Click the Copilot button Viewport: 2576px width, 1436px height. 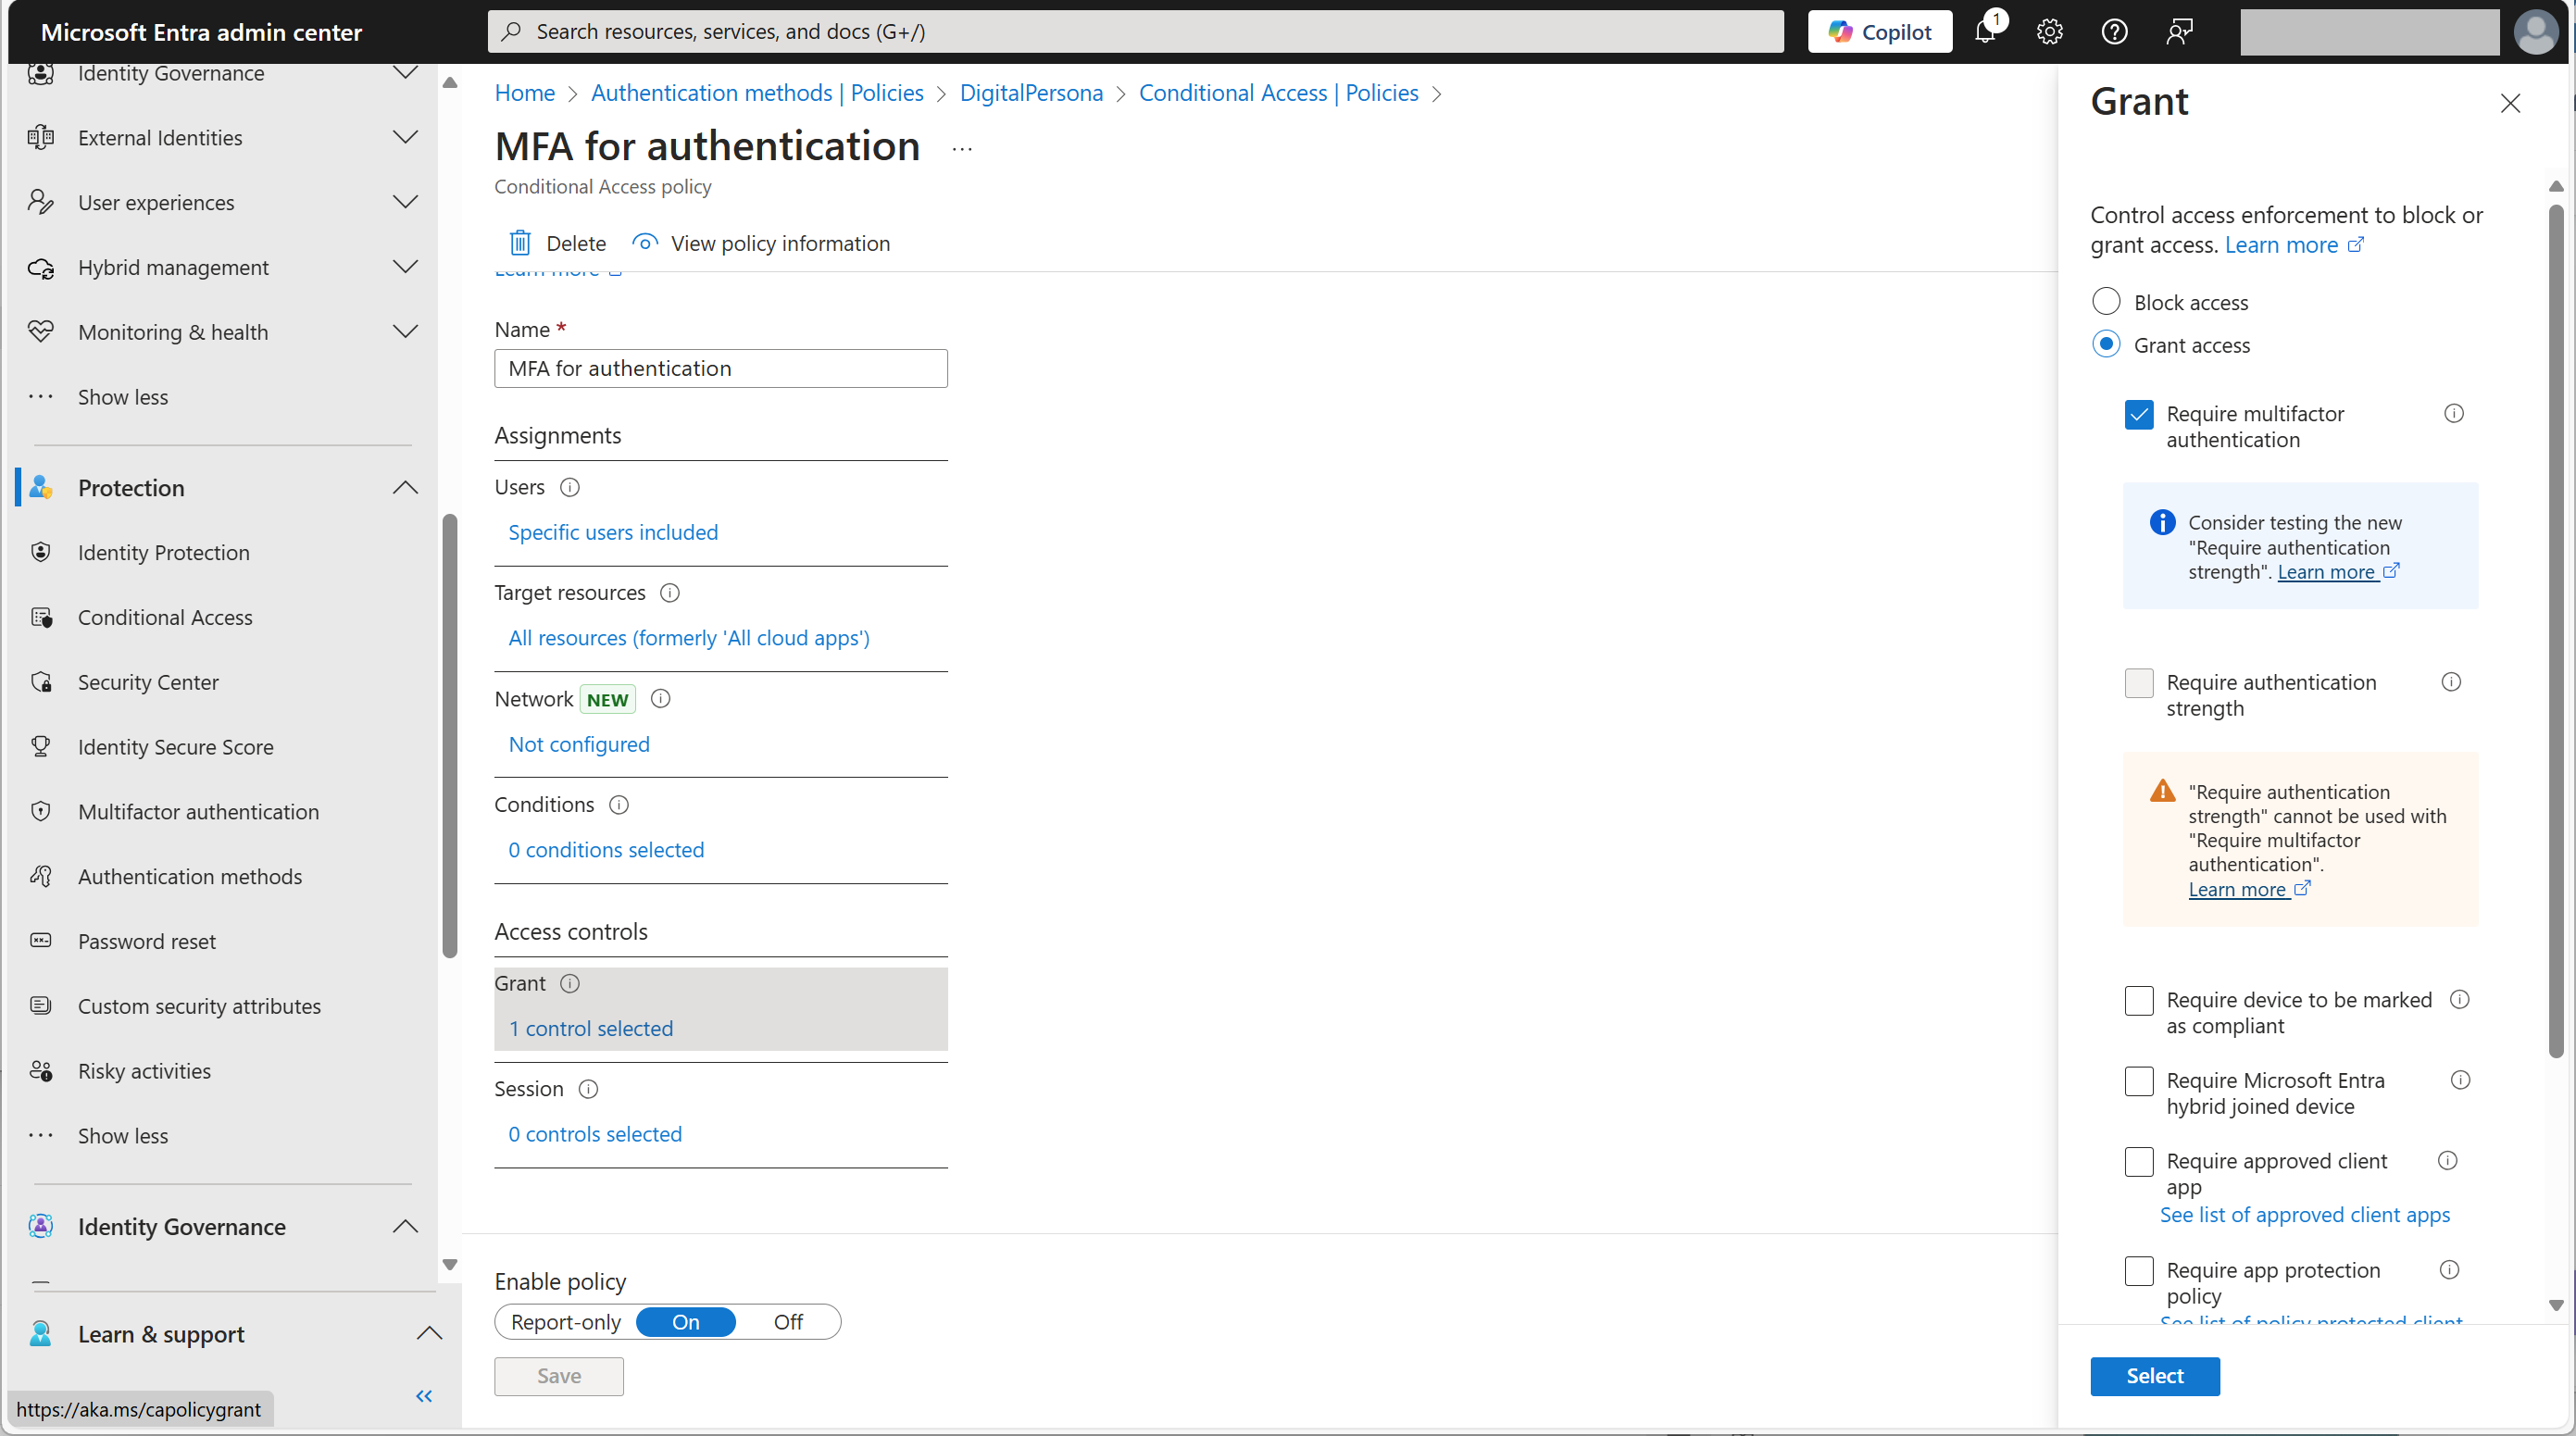click(1880, 32)
